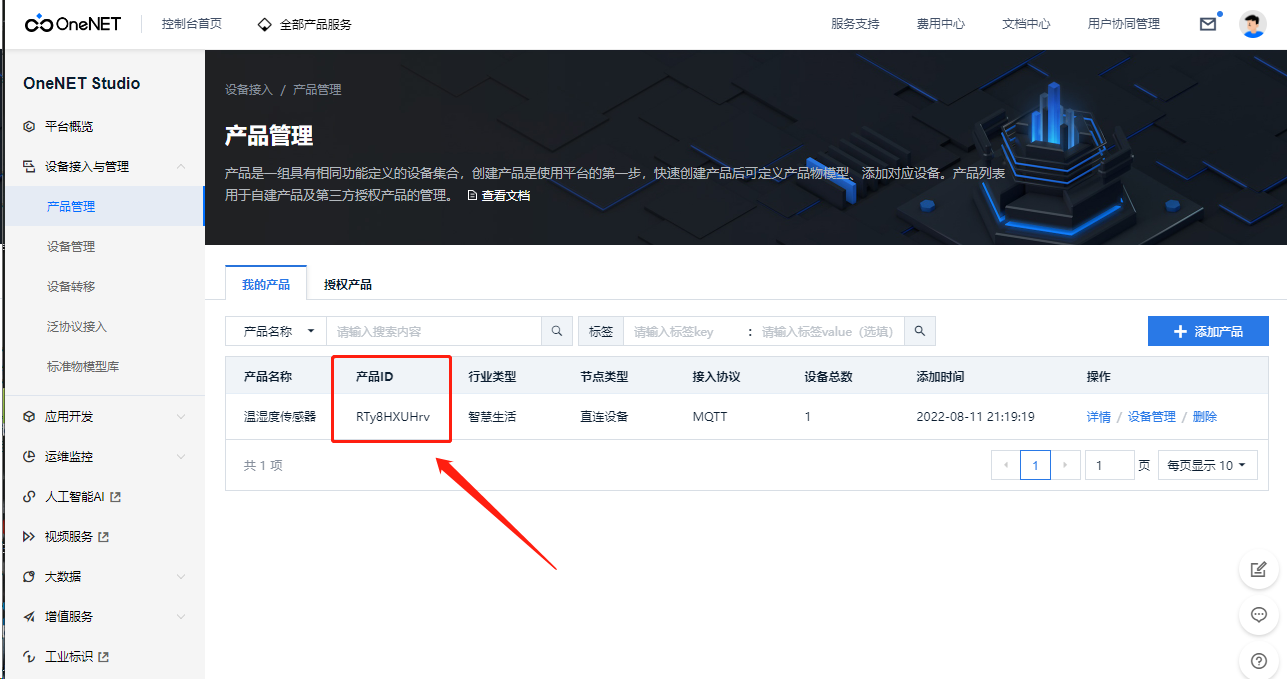
Task: Click the OneNET Studio sidebar title
Action: tap(82, 84)
